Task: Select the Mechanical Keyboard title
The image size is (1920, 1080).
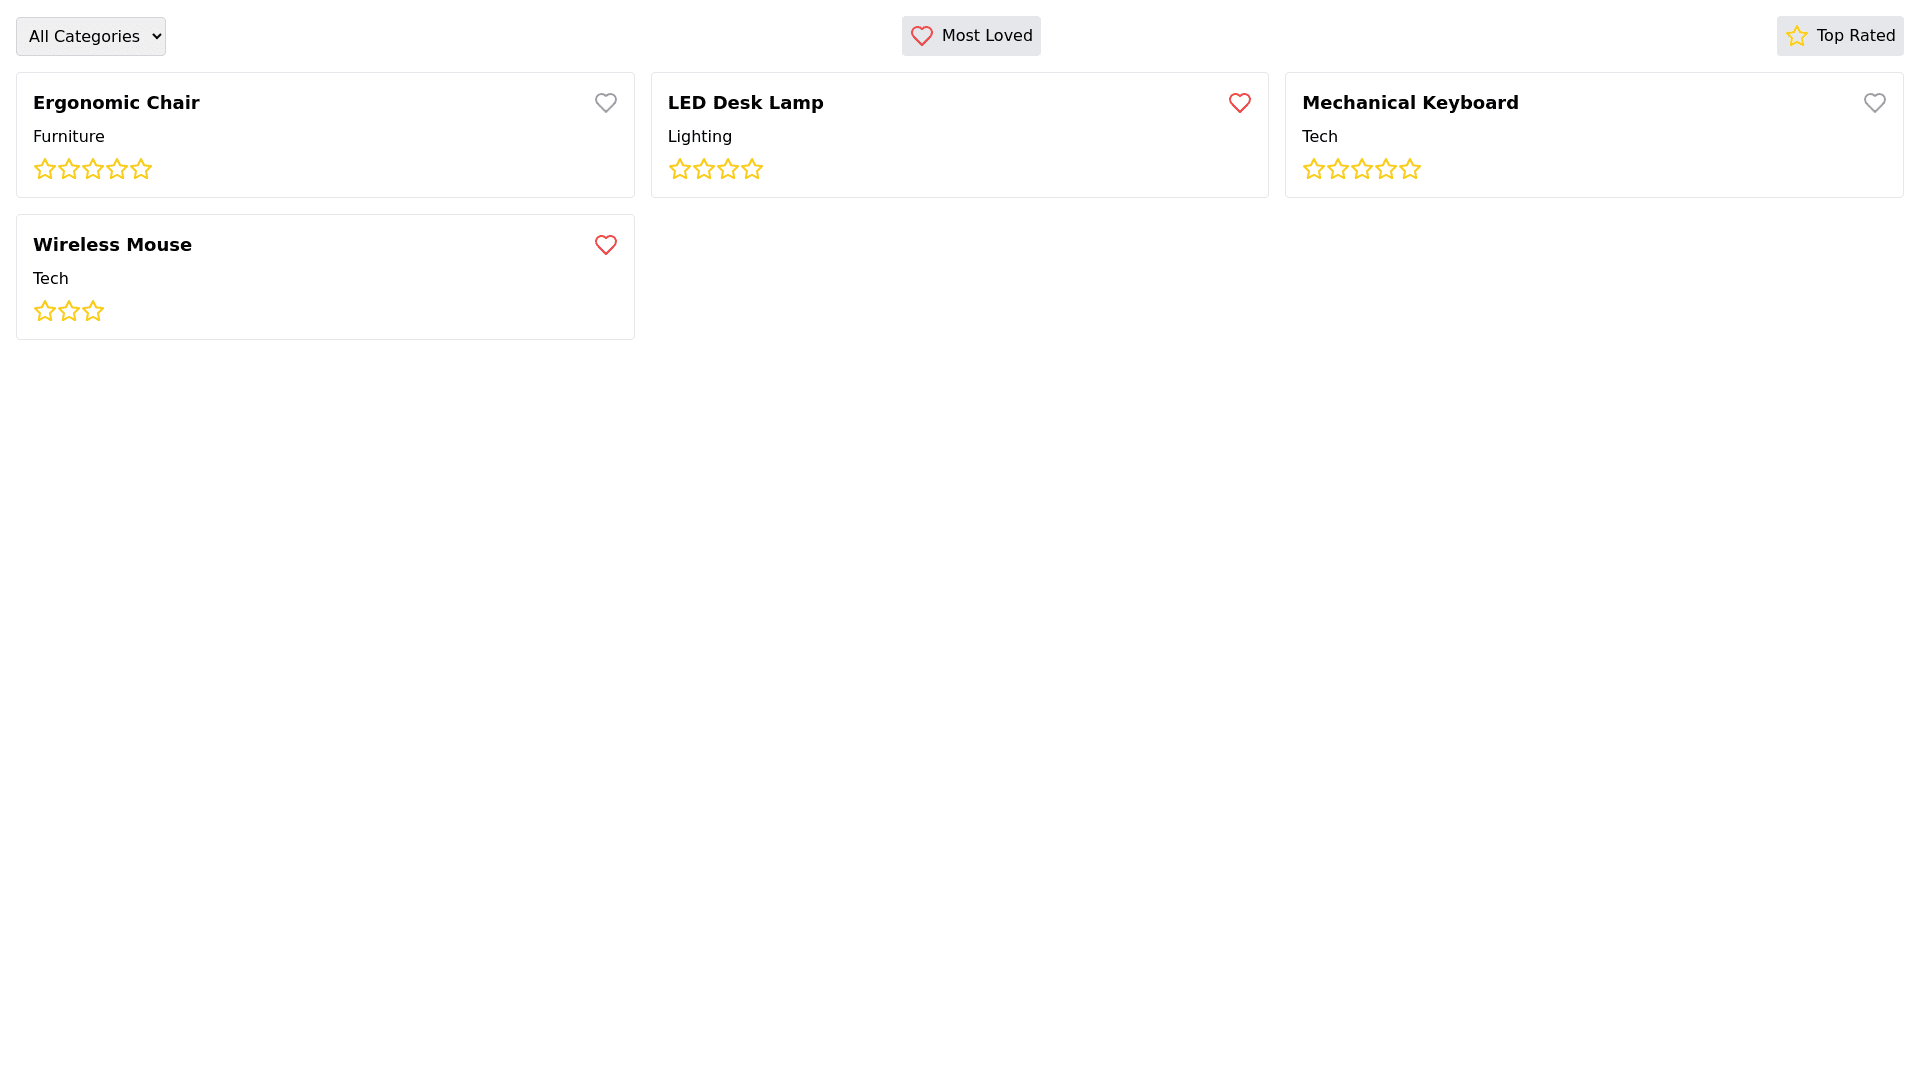Action: point(1409,103)
